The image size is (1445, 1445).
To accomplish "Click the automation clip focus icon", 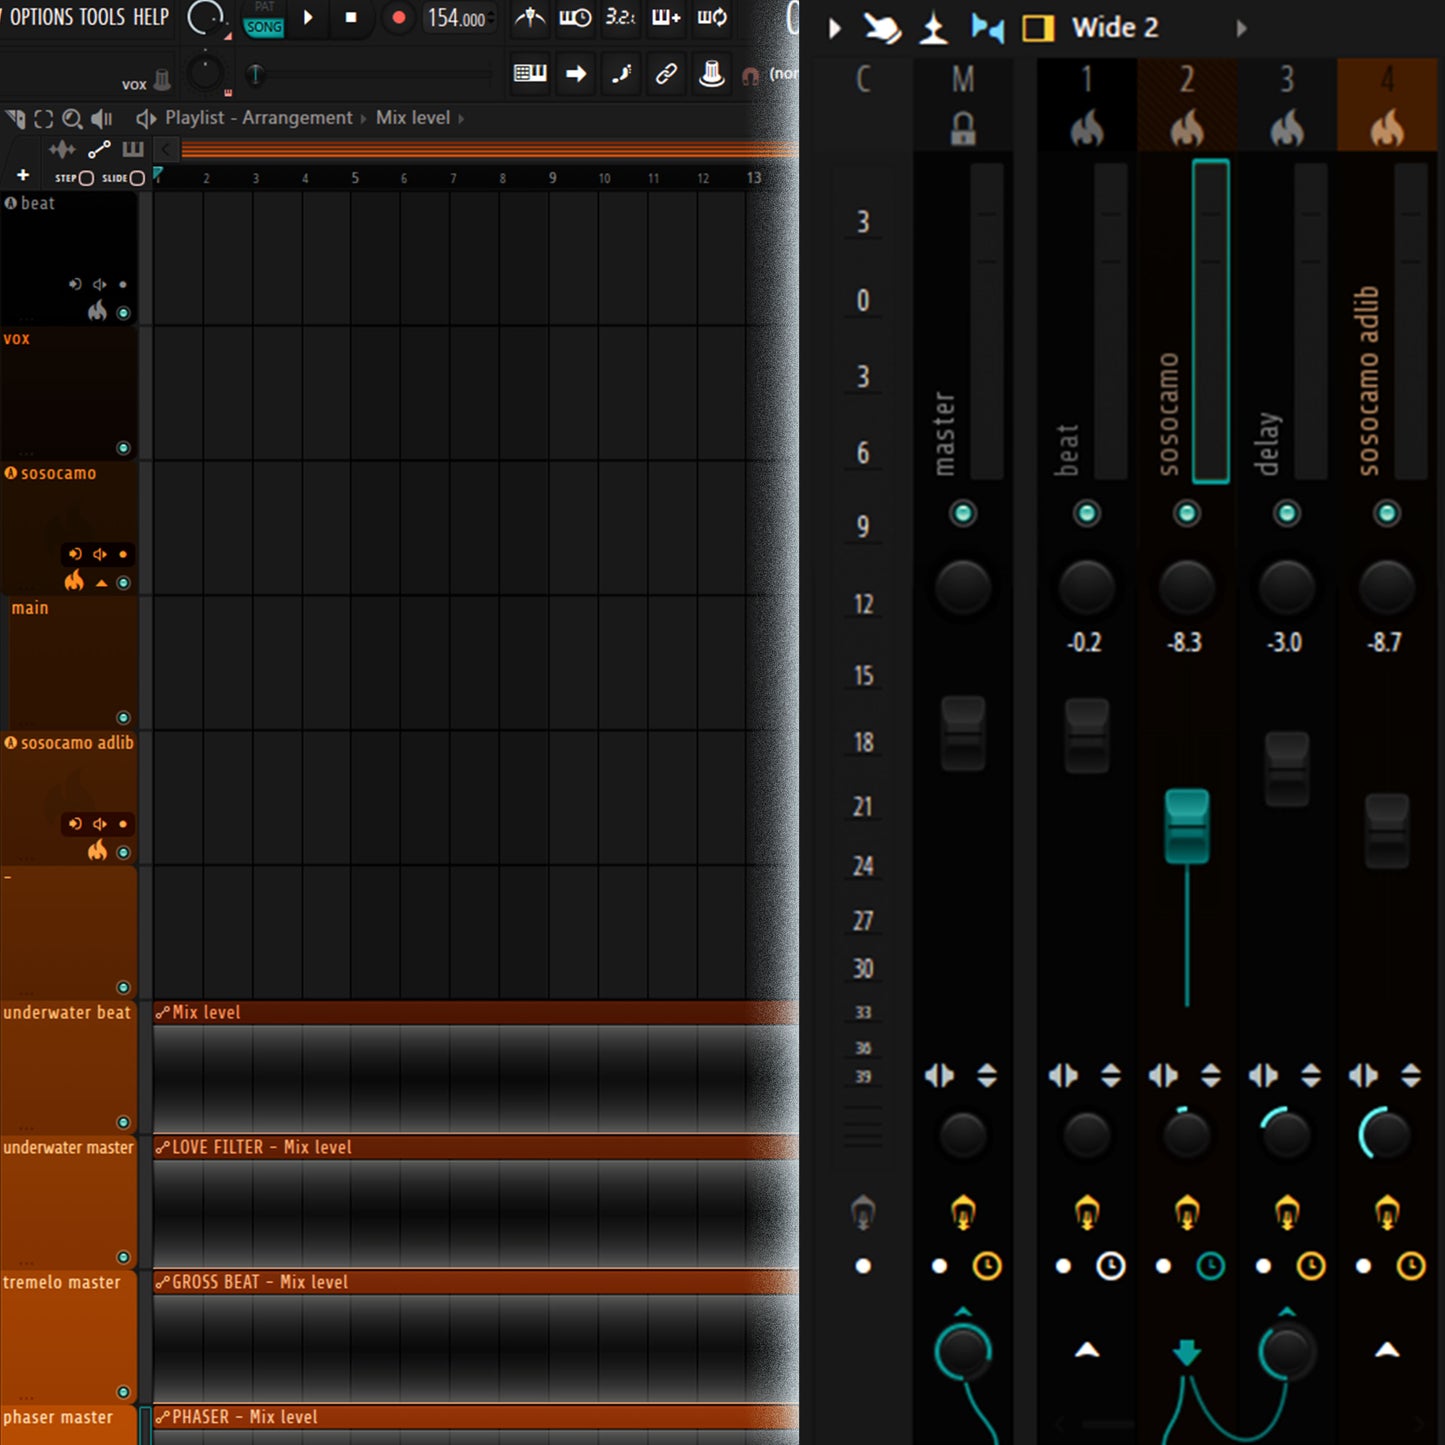I will click(x=99, y=150).
